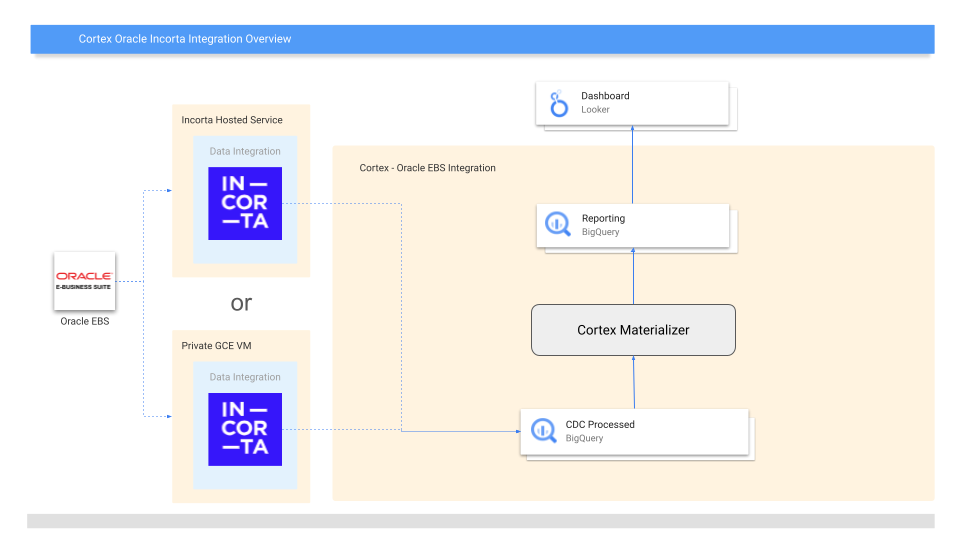
Task: Click the arrow between Reporting and Dashboard
Action: pos(633,165)
